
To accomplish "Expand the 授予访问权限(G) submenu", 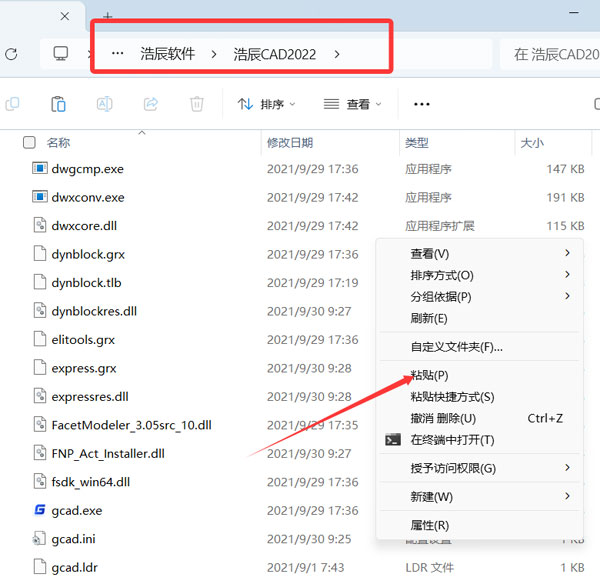I will click(480, 468).
